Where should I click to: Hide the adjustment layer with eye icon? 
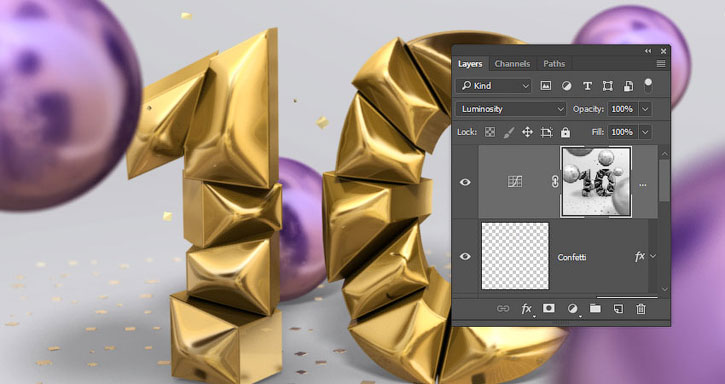[465, 182]
